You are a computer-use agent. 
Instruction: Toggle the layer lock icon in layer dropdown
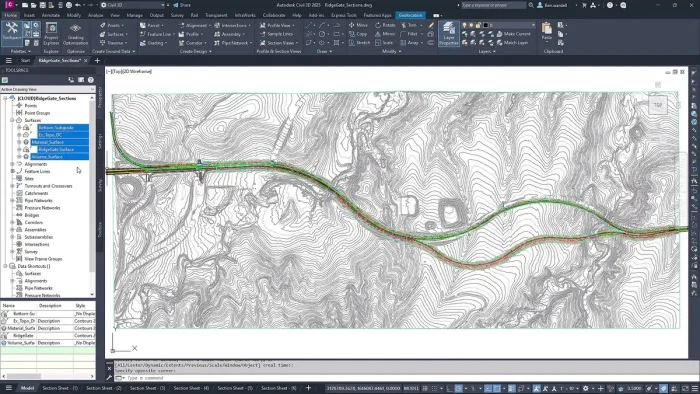(478, 25)
